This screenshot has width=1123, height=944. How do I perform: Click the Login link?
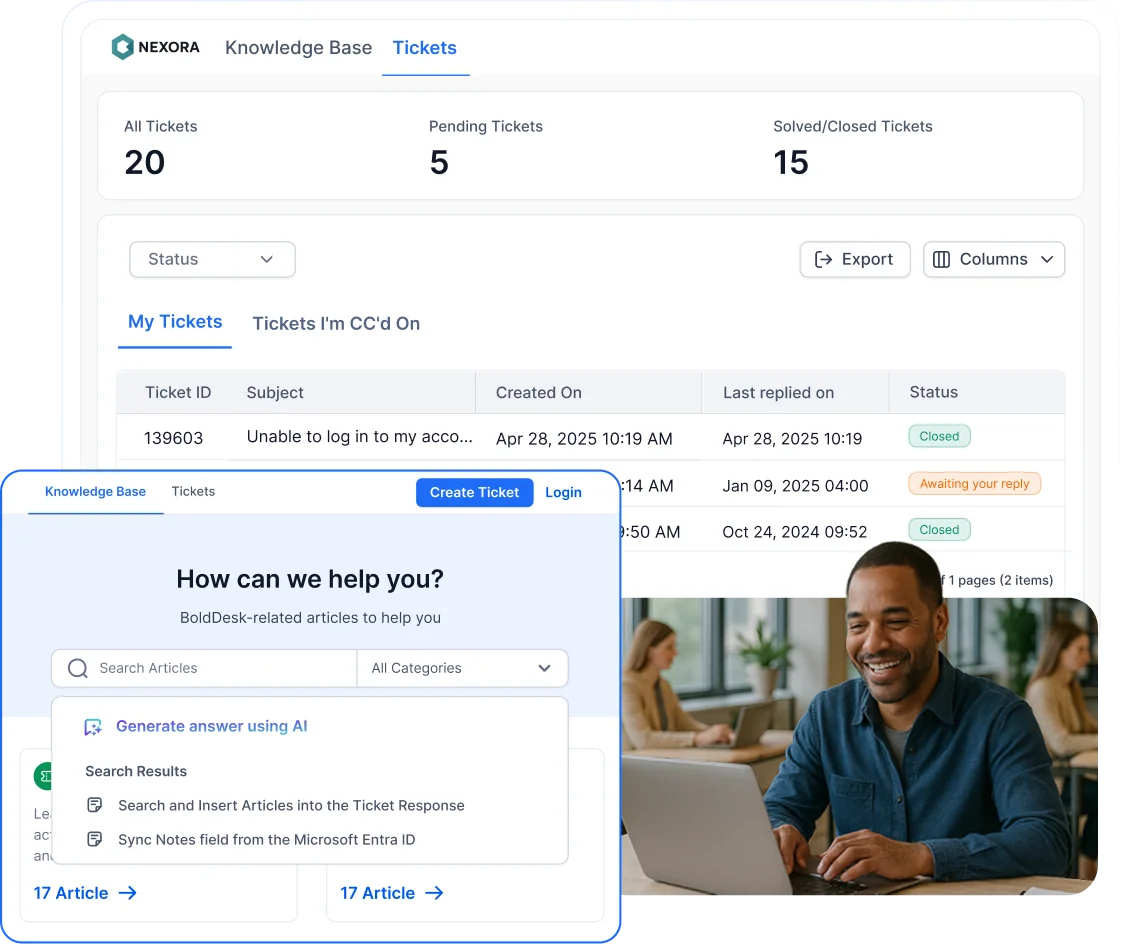tap(564, 492)
